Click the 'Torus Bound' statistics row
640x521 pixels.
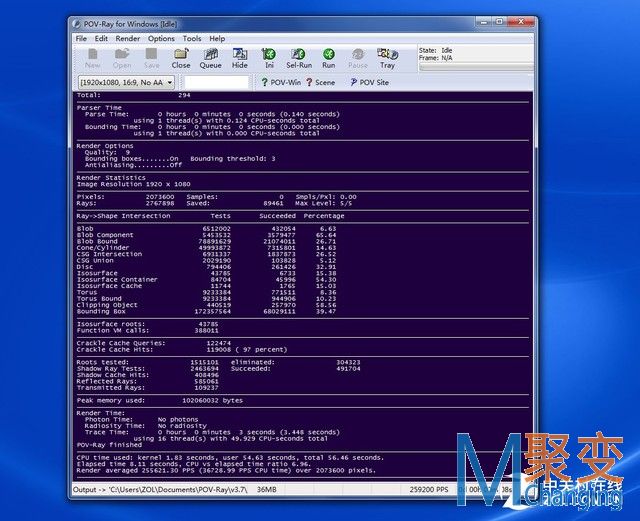coord(206,299)
